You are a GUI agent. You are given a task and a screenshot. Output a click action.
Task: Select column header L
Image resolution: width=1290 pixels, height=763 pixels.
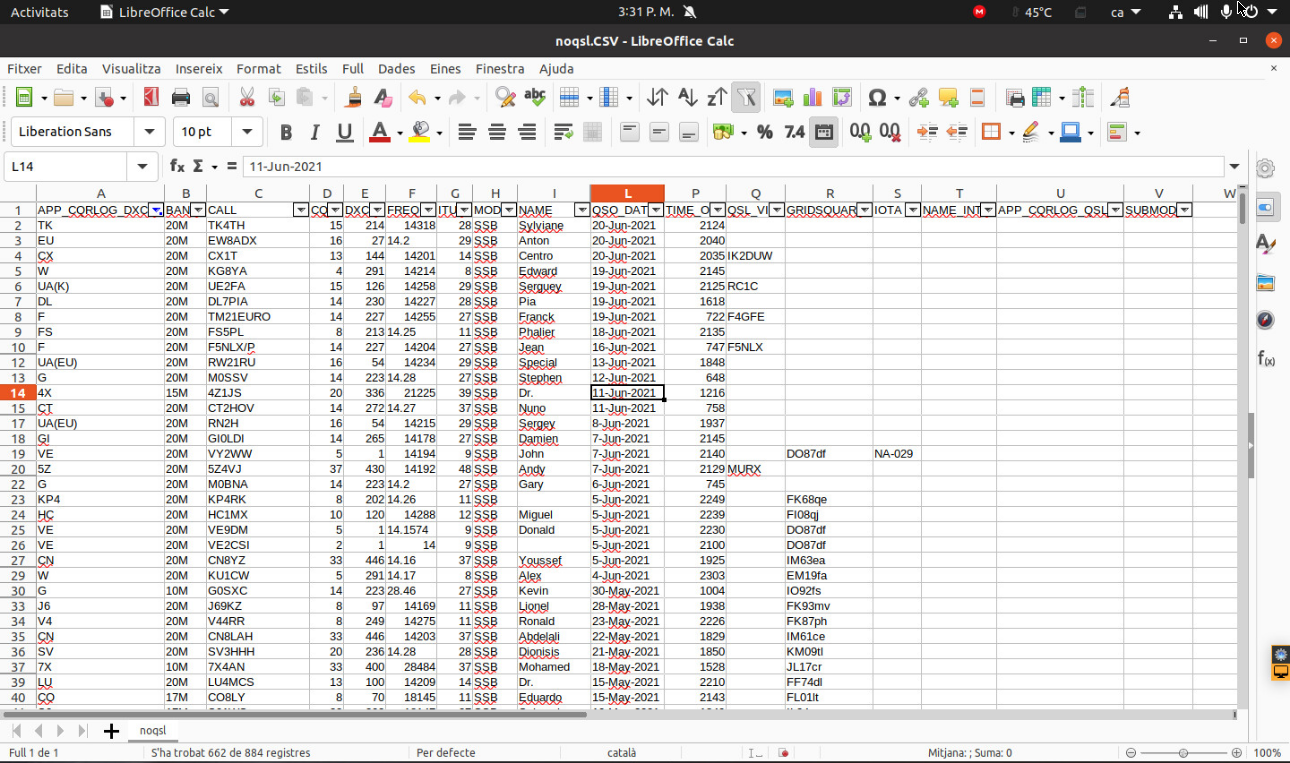point(627,193)
